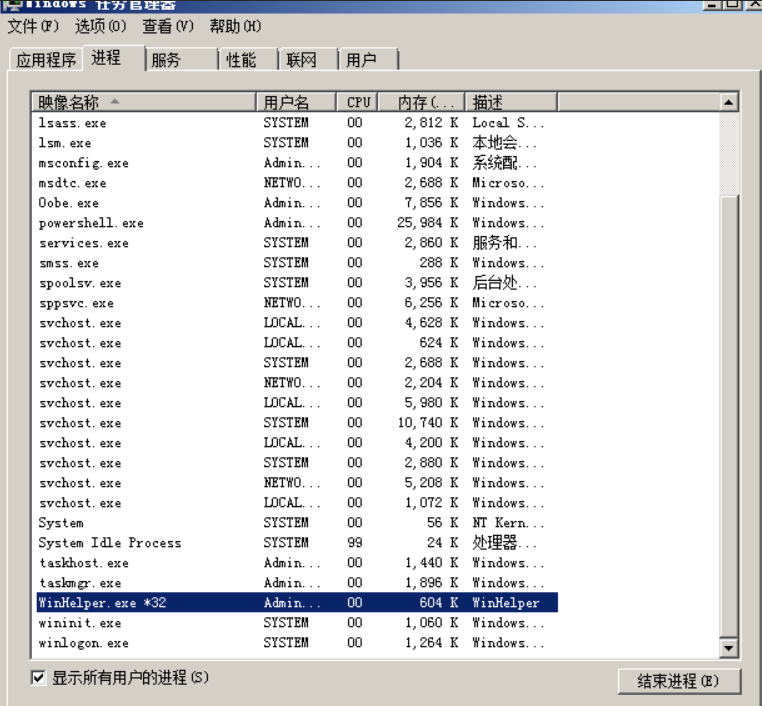Screen dimensions: 762x706
Task: Sort by CPU column header
Action: coord(357,102)
